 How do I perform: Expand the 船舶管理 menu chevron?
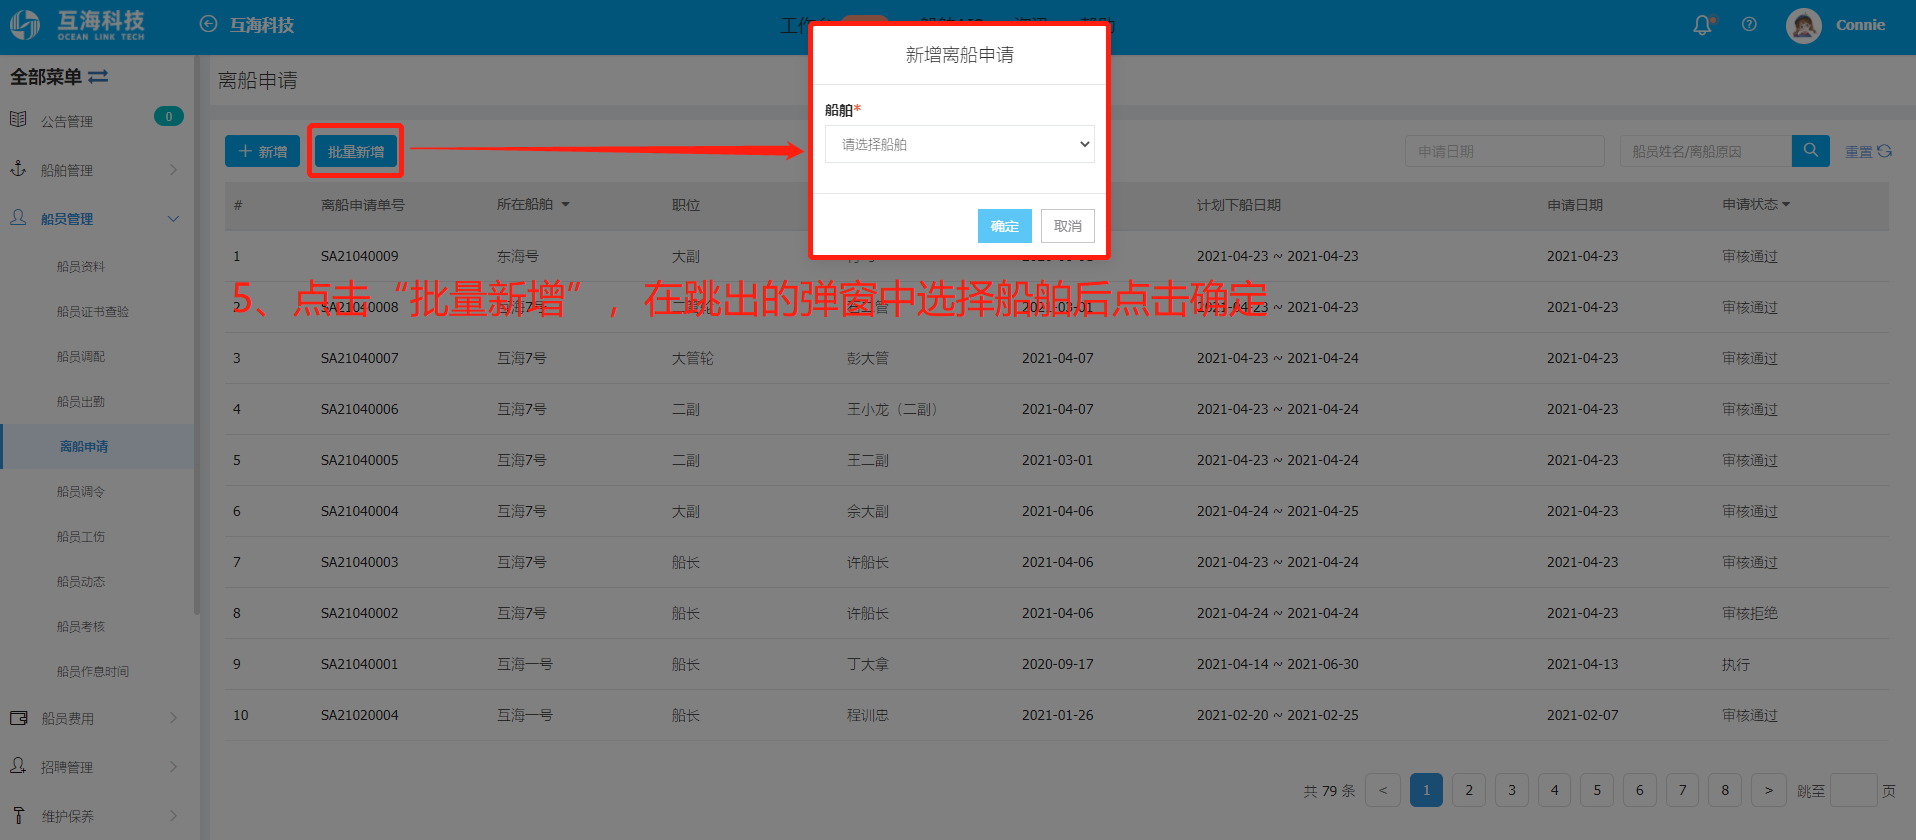(x=173, y=170)
